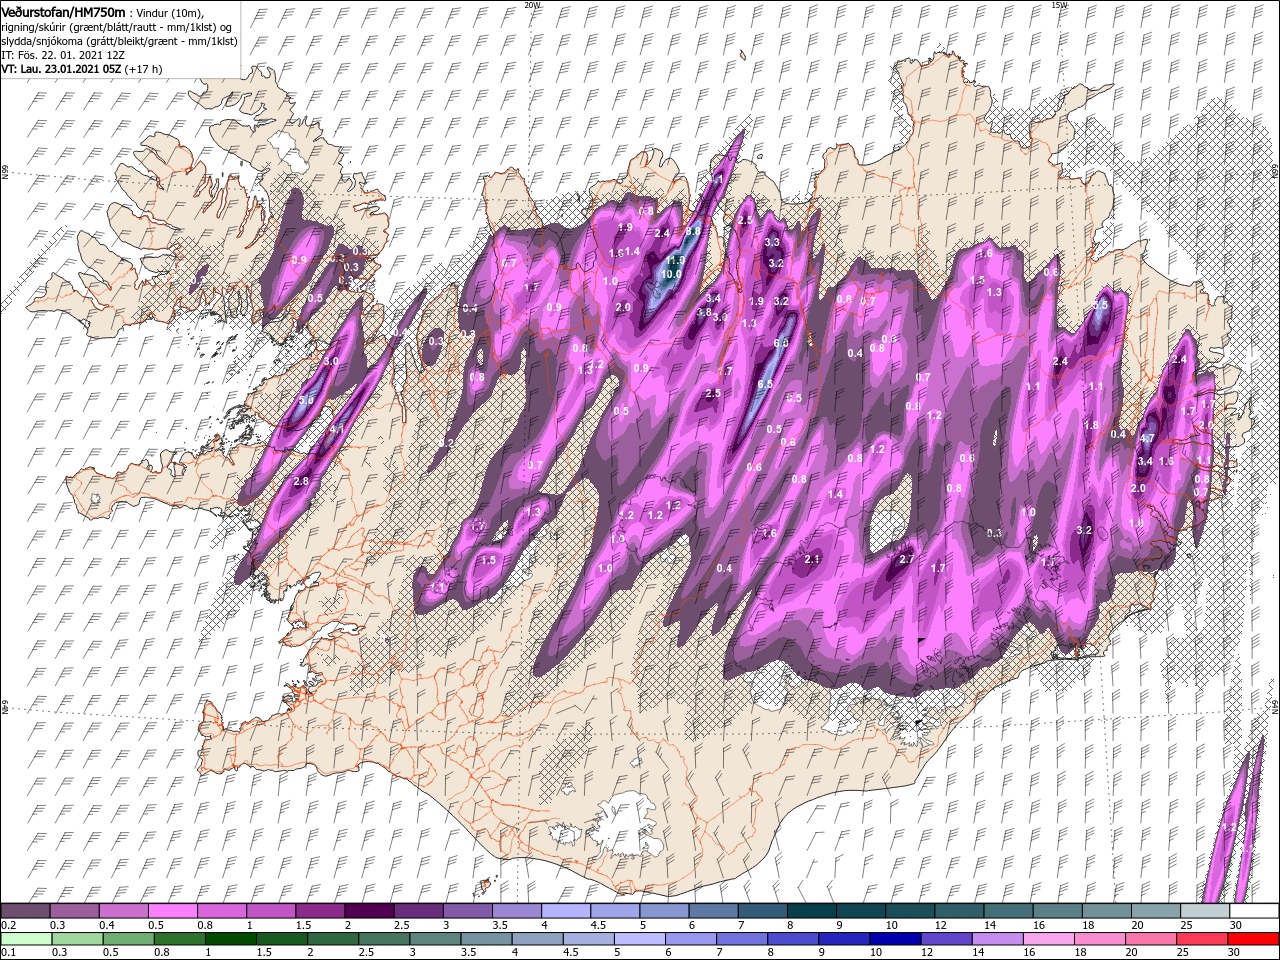Click the bright red final rain legend swatch

click(x=1254, y=938)
